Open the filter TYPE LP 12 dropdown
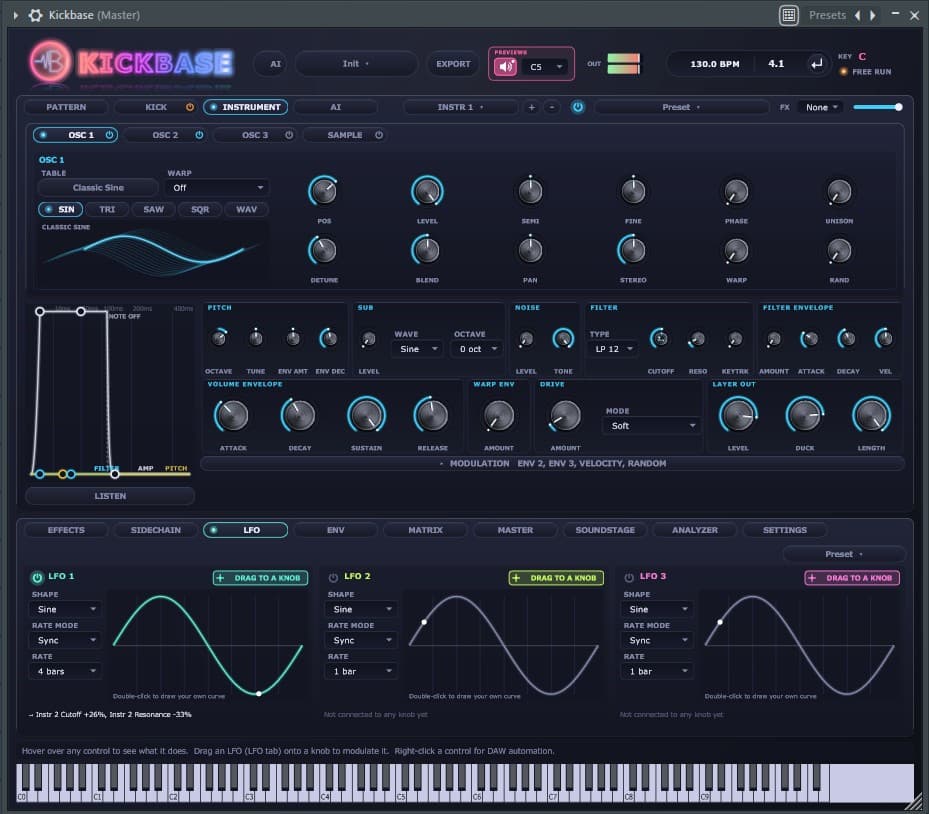929x814 pixels. [x=614, y=349]
